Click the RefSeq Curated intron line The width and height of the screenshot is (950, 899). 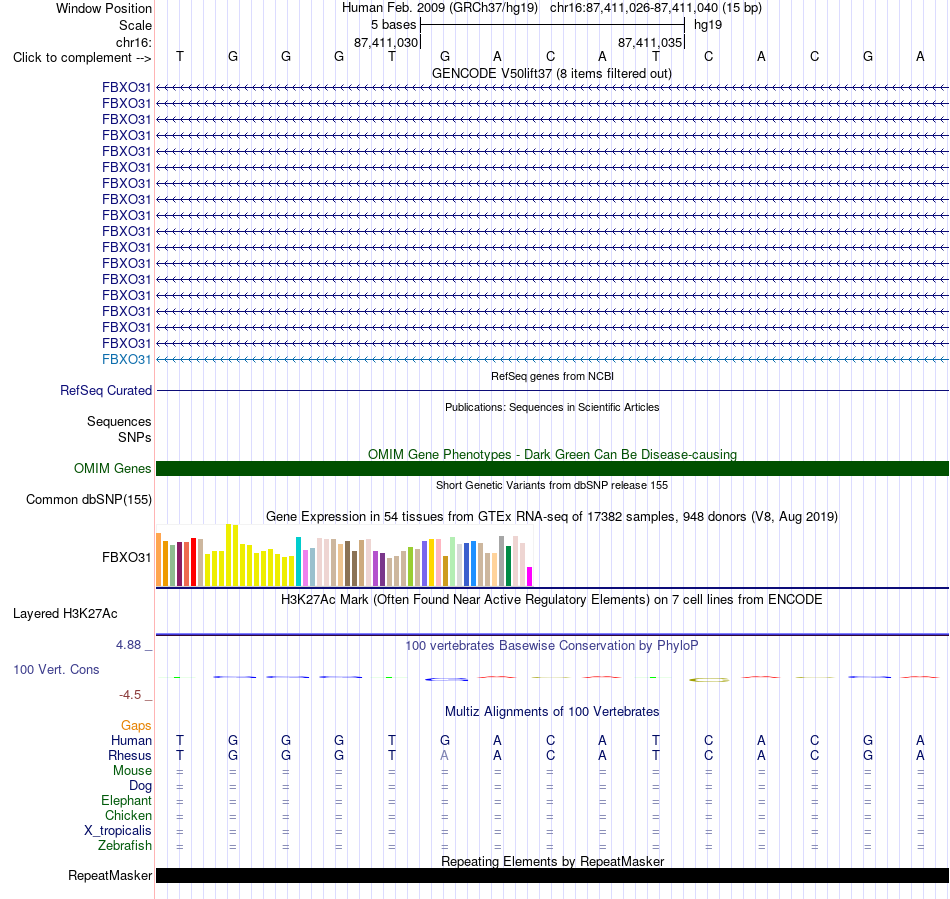552,391
